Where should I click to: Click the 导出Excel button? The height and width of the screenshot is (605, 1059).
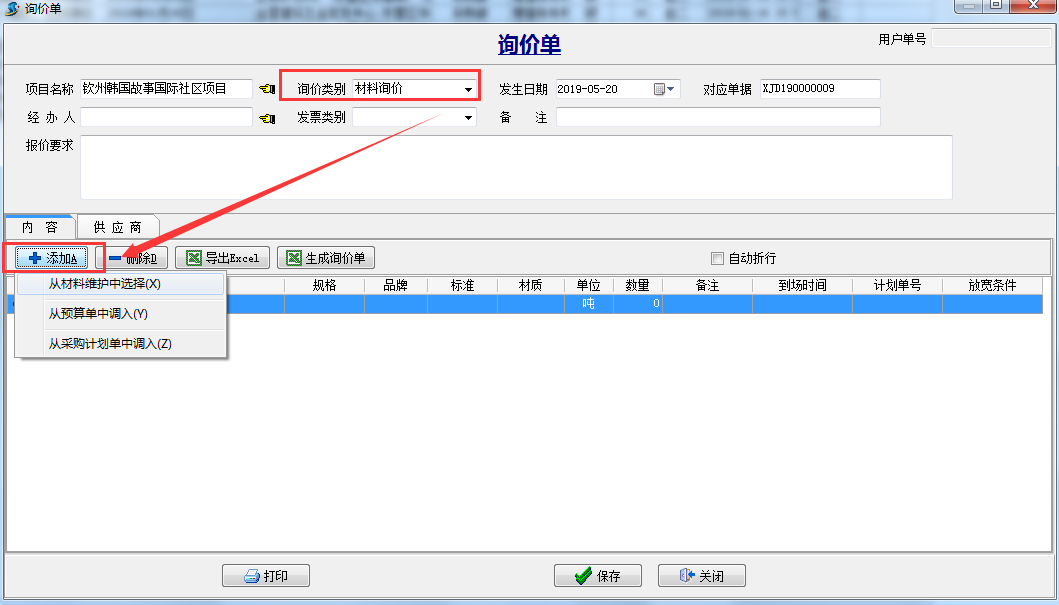(x=222, y=258)
